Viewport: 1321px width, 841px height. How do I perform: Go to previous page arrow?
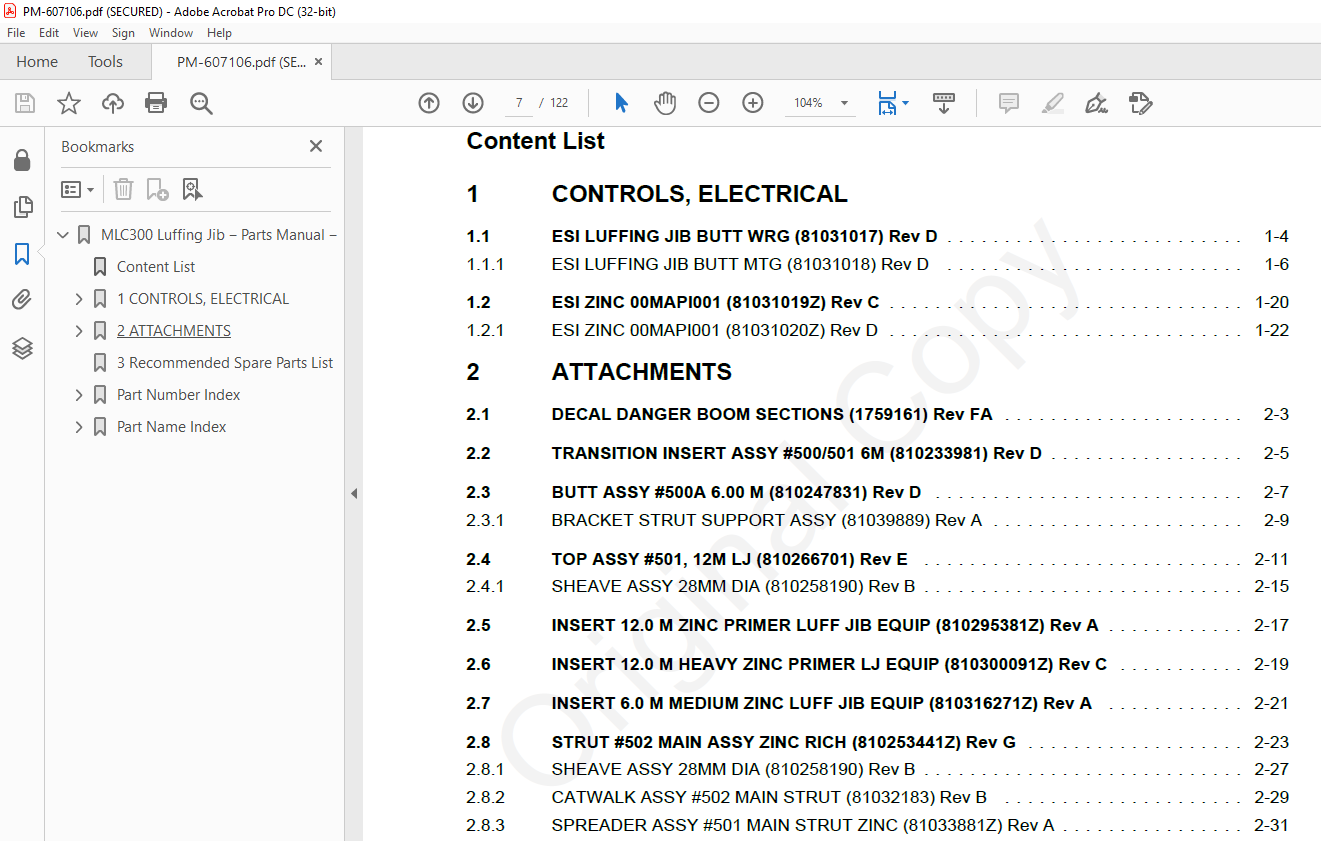point(429,103)
